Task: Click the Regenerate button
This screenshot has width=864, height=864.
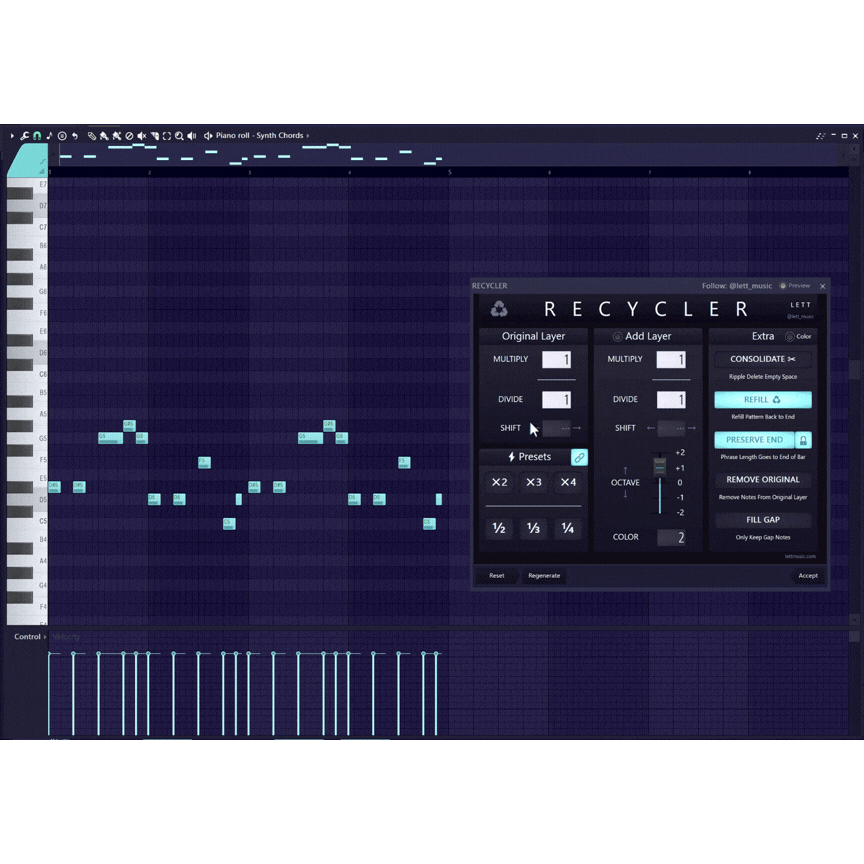Action: tap(544, 576)
